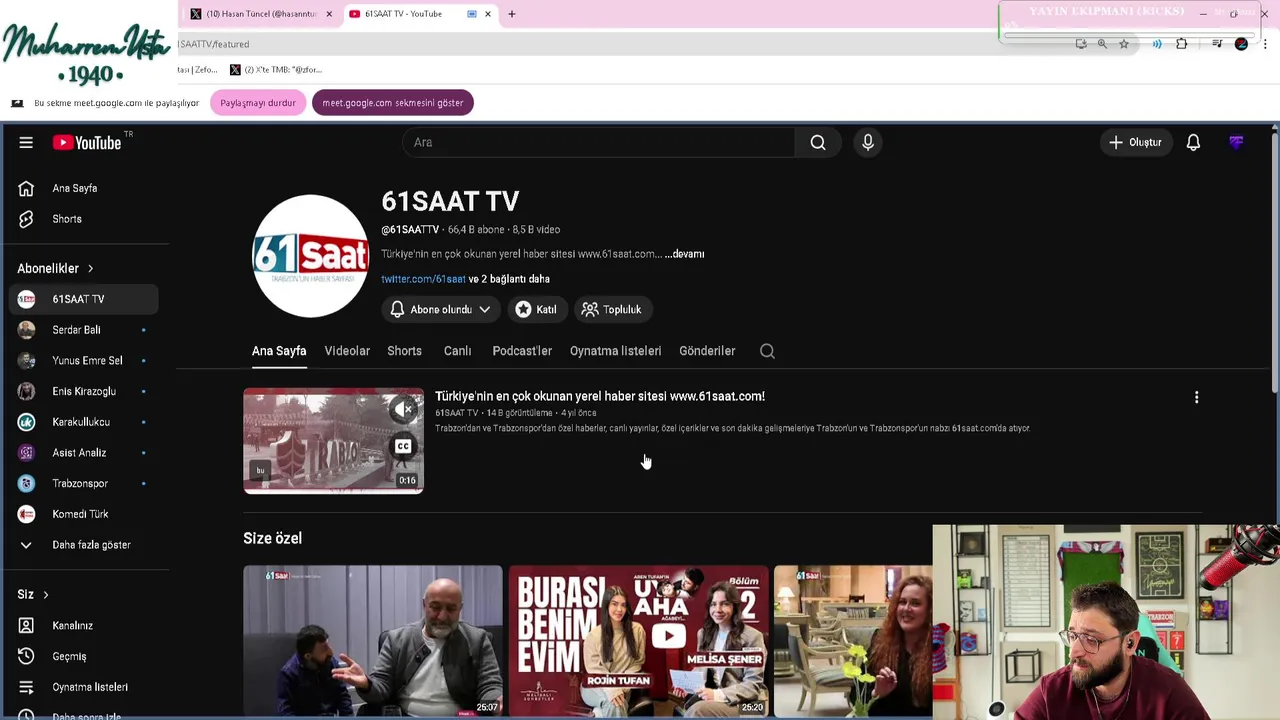Screen dimensions: 1280x720
Task: Switch to the Canlı tab
Action: (457, 351)
